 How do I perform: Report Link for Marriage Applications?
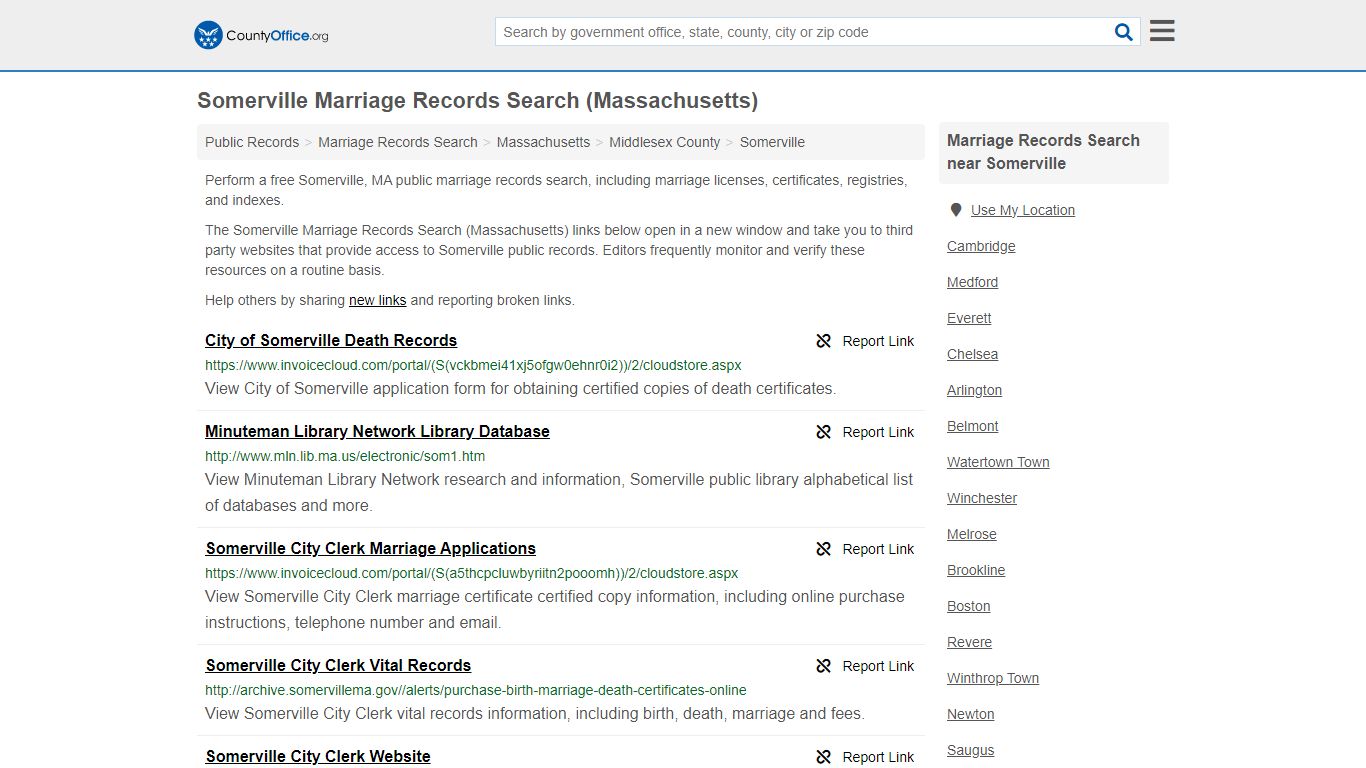[x=878, y=549]
